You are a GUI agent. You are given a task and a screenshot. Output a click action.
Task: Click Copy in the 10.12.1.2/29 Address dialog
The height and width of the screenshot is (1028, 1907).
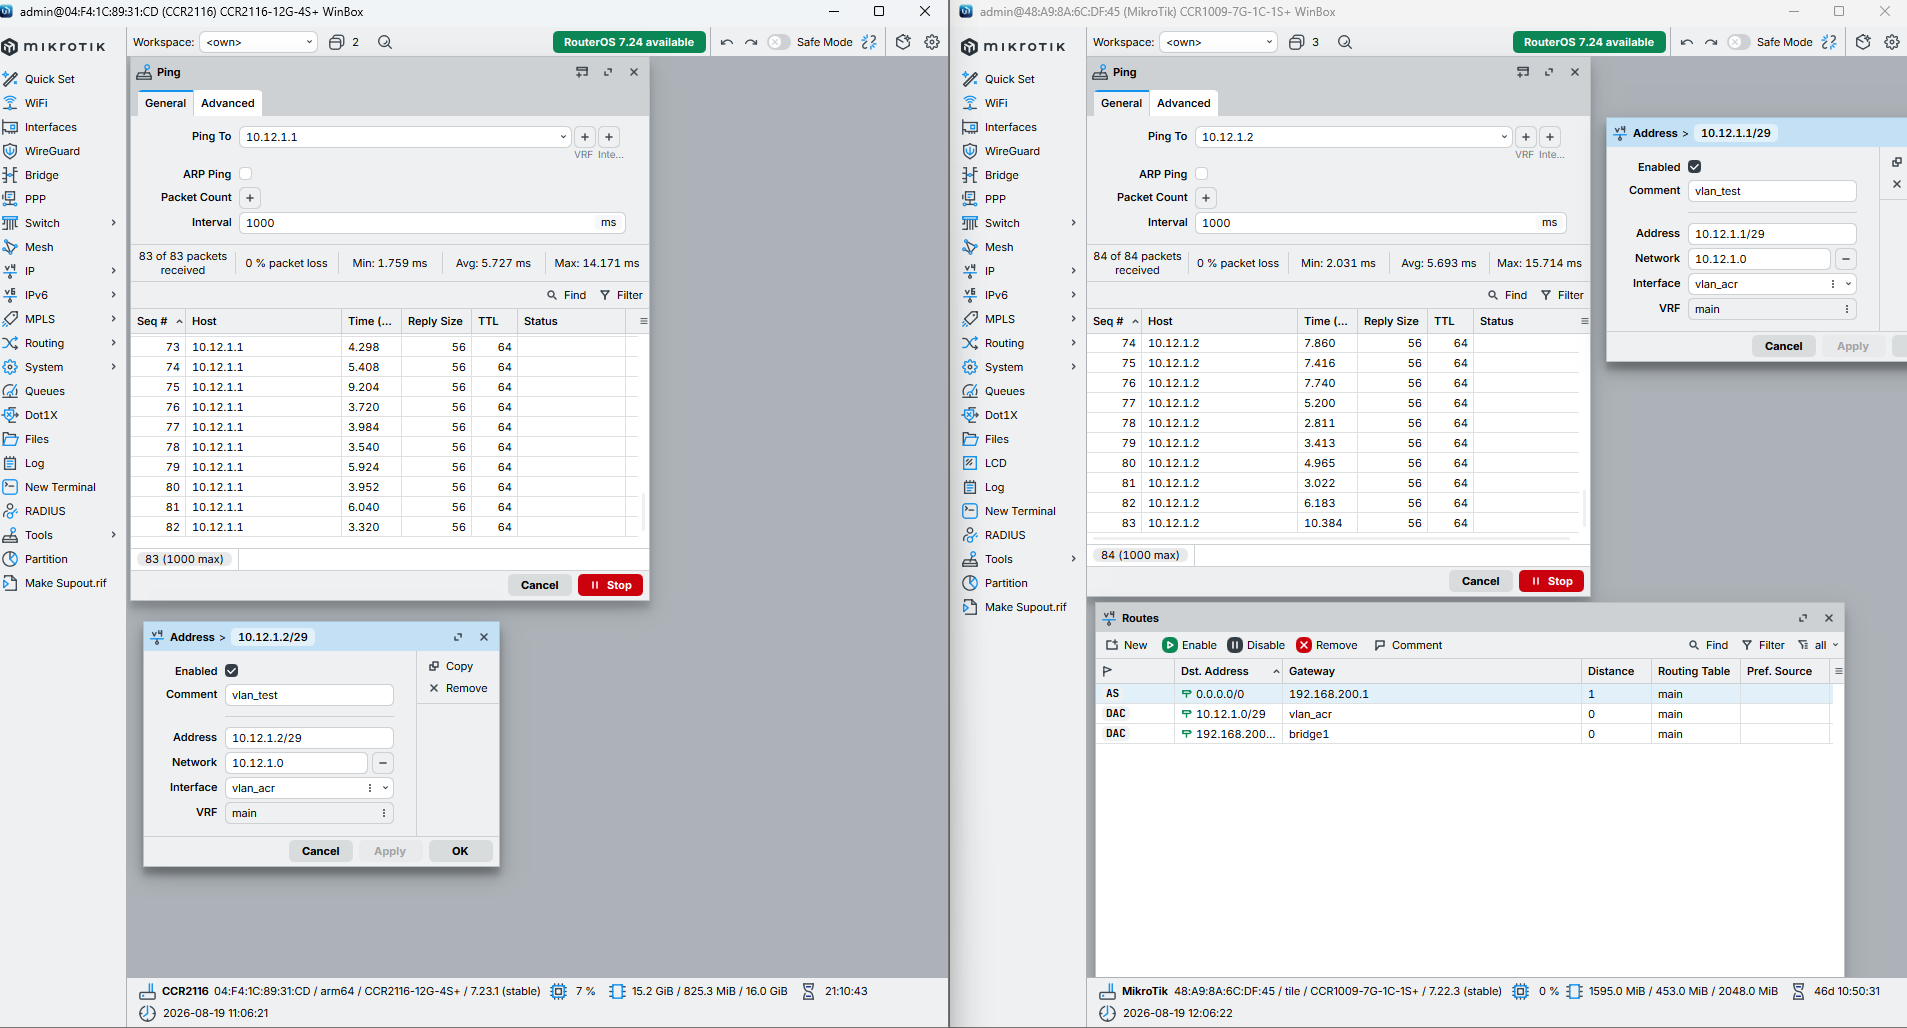[451, 666]
